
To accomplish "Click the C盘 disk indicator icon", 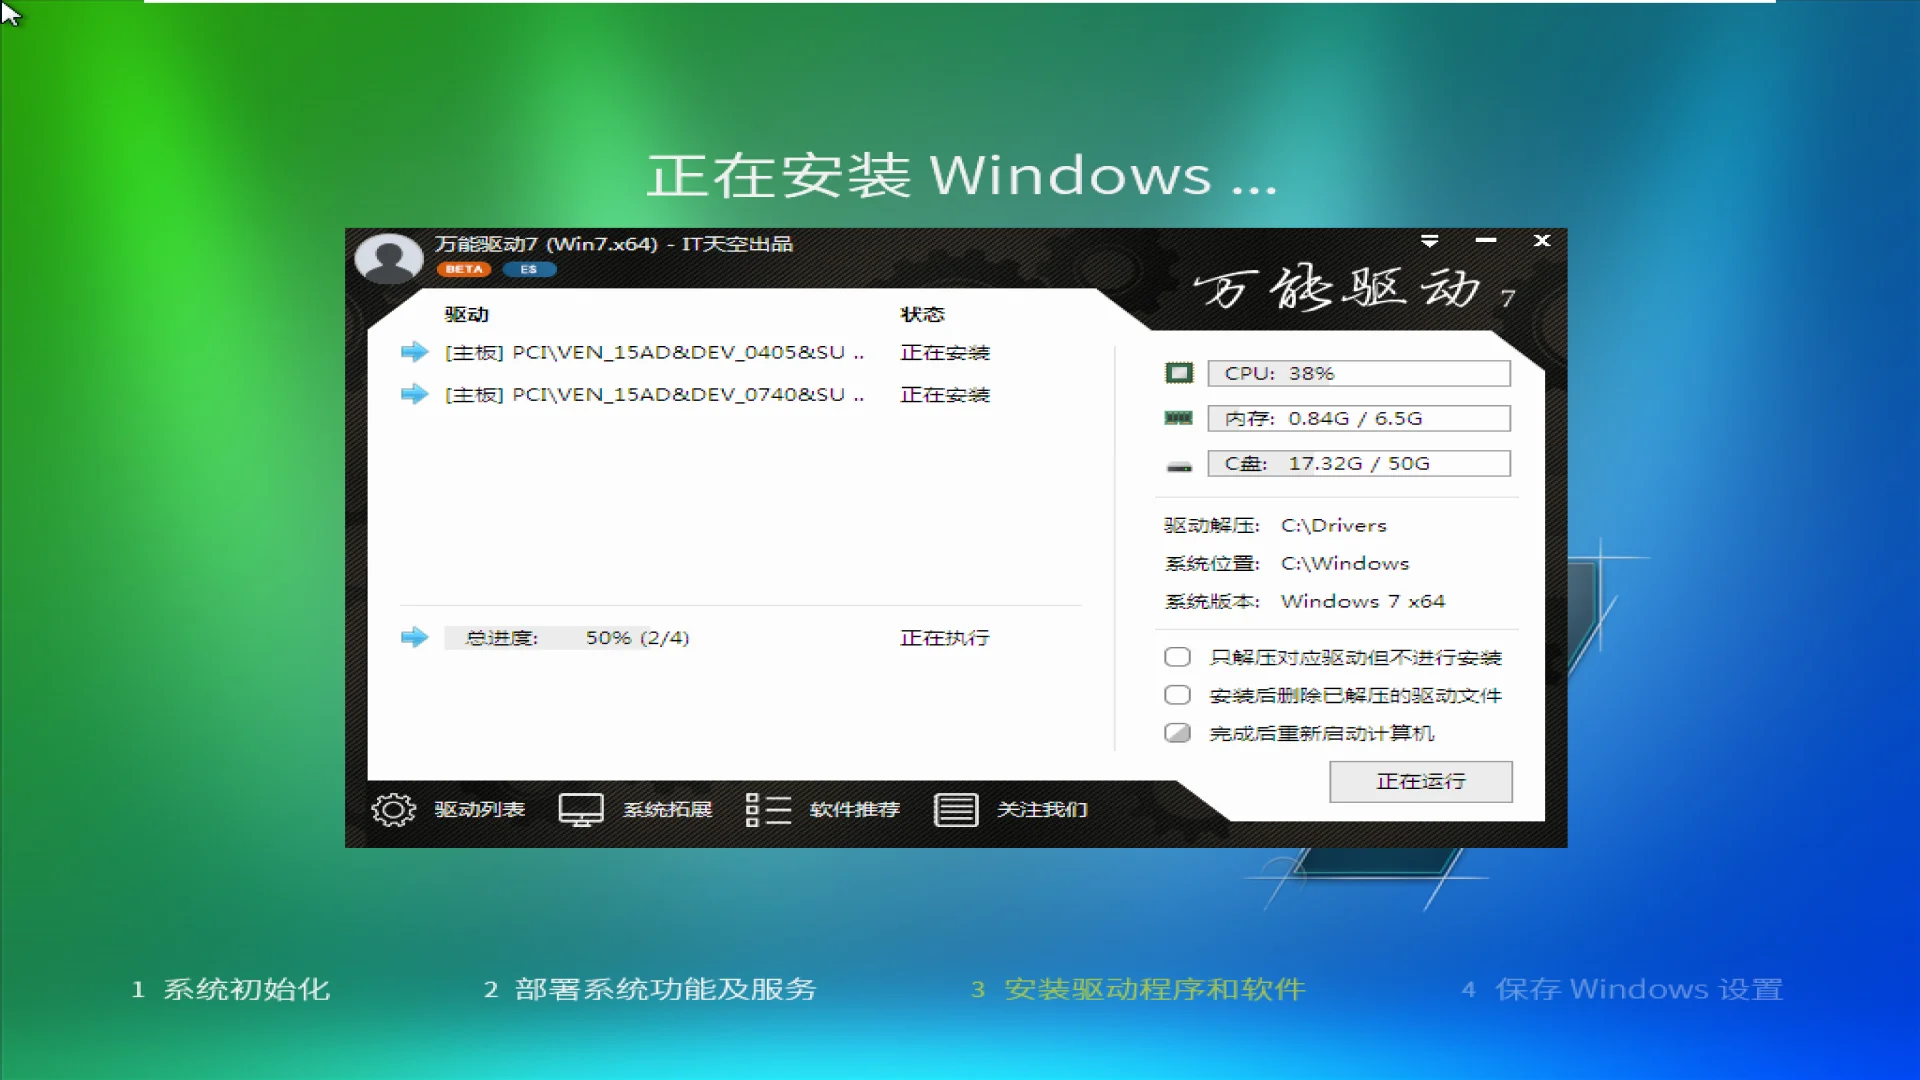I will click(1179, 464).
